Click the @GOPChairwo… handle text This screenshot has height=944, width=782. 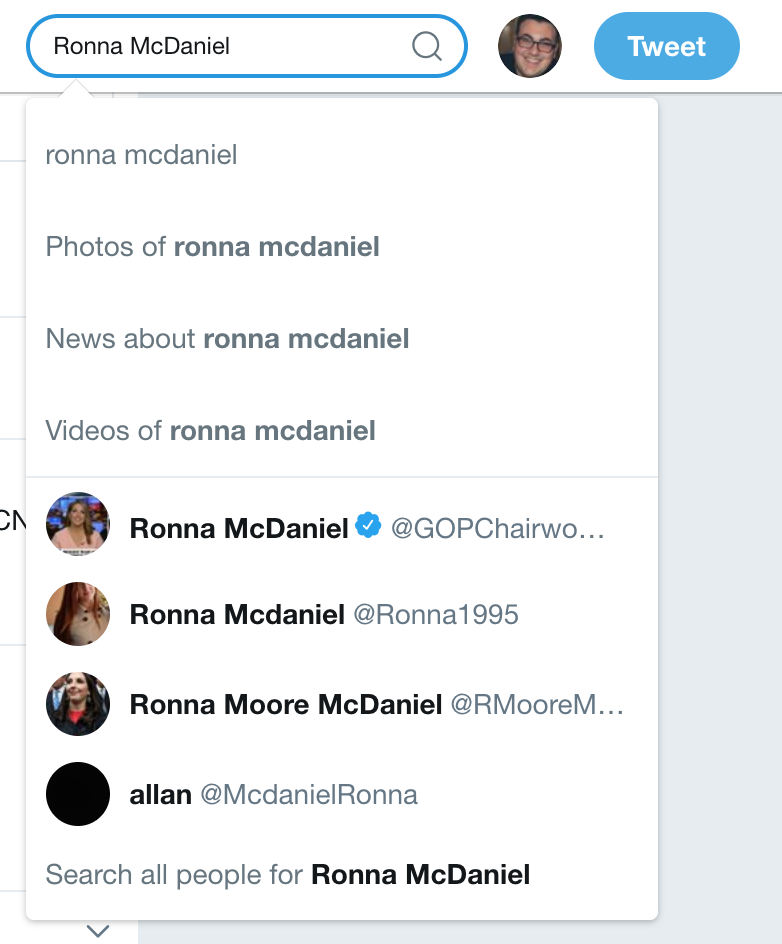point(498,529)
